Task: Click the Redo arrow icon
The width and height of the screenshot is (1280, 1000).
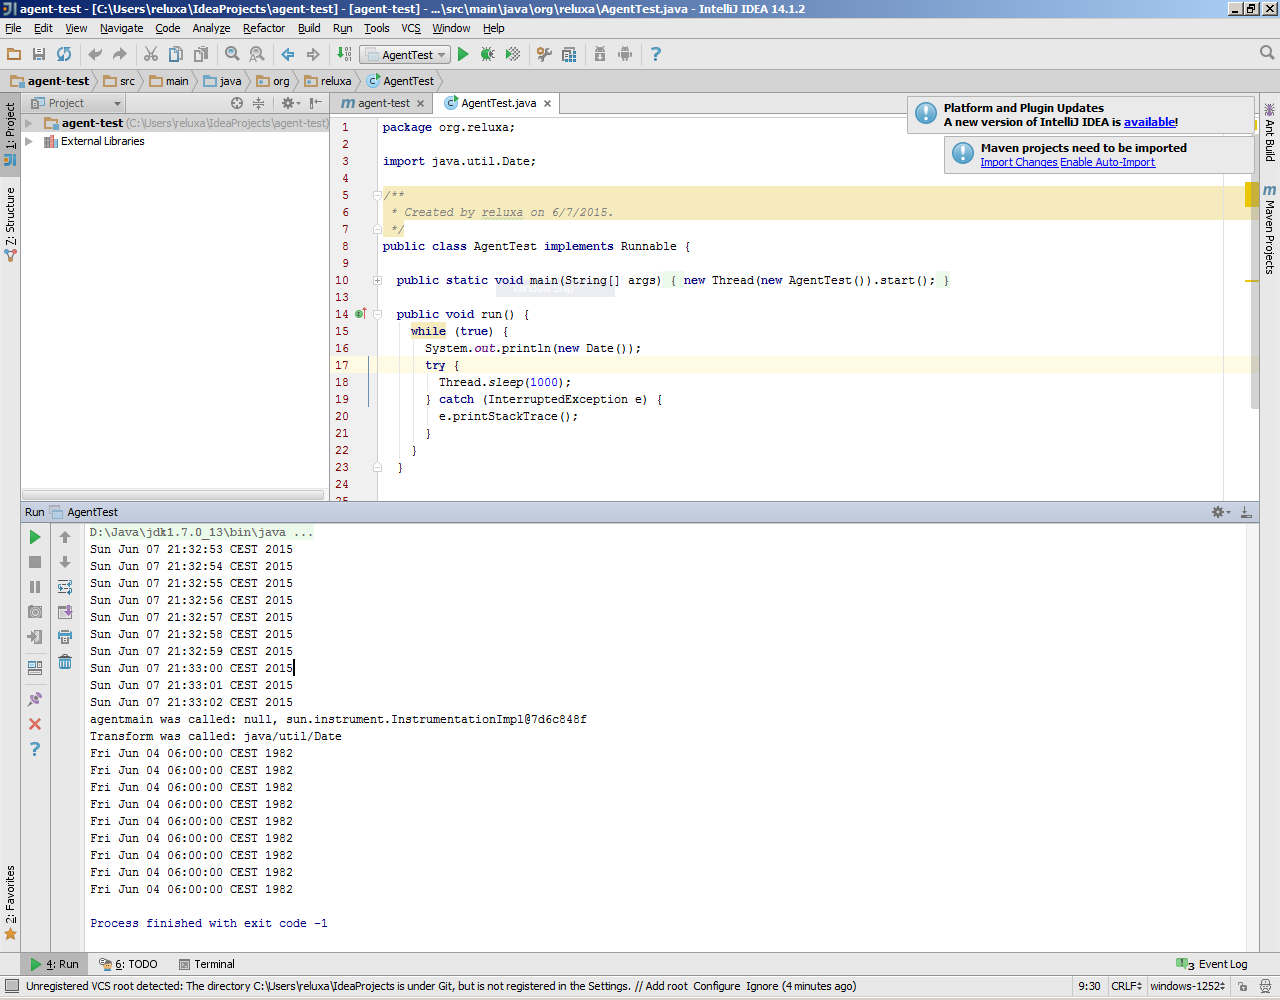Action: tap(120, 54)
